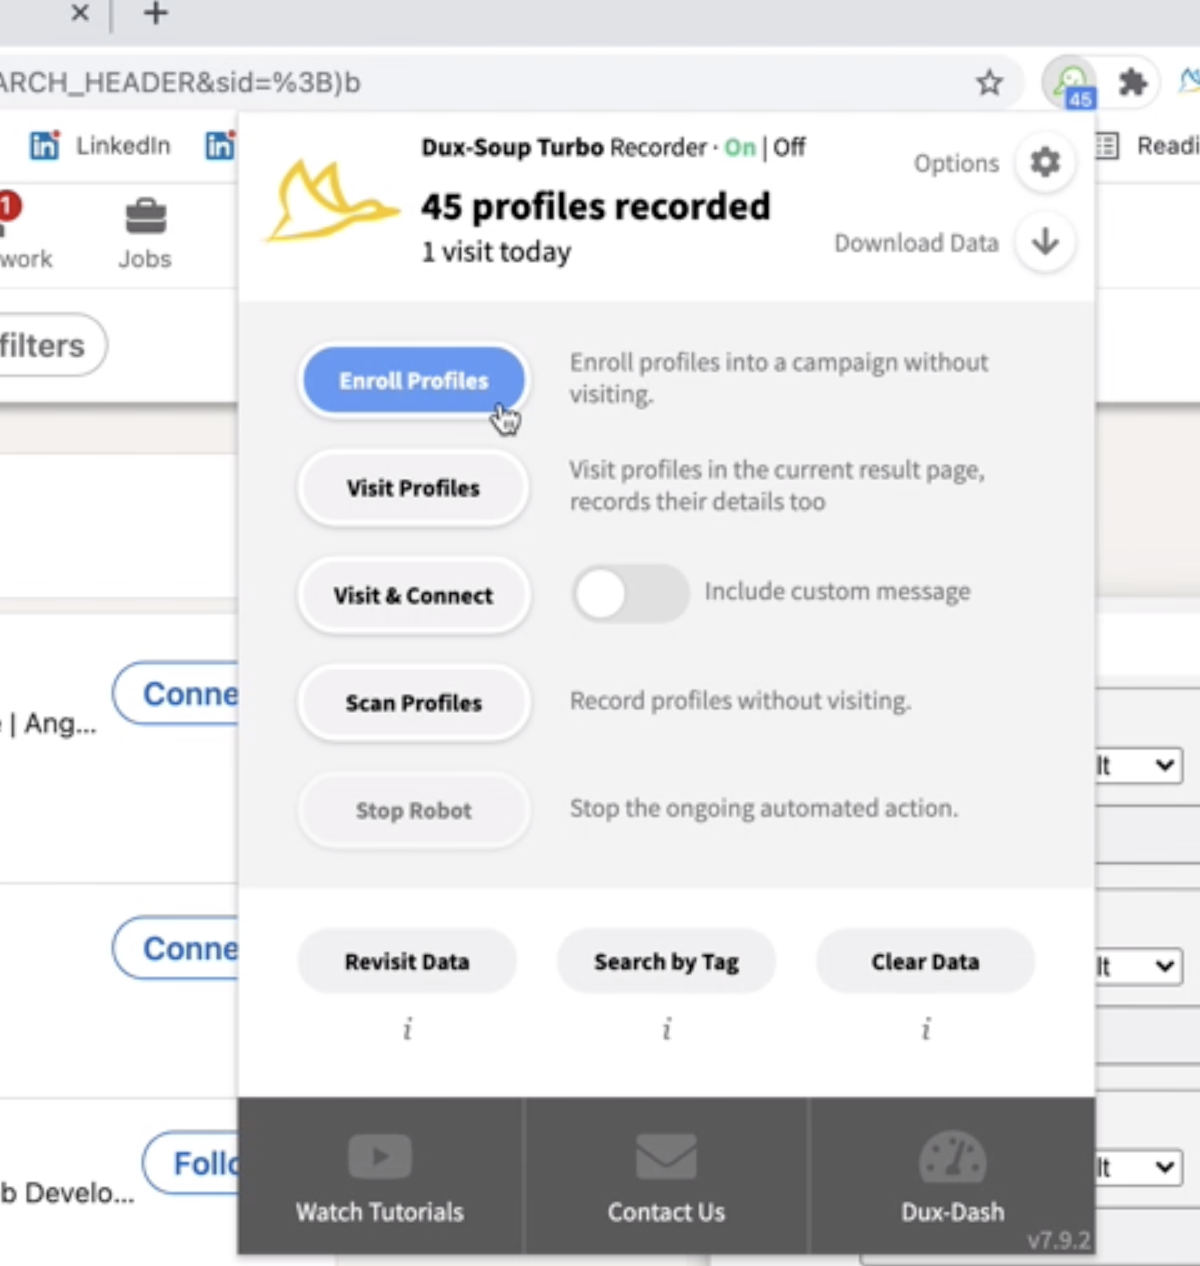Image resolution: width=1200 pixels, height=1266 pixels.
Task: Open the Reading list in bookmarks bar
Action: [1148, 146]
